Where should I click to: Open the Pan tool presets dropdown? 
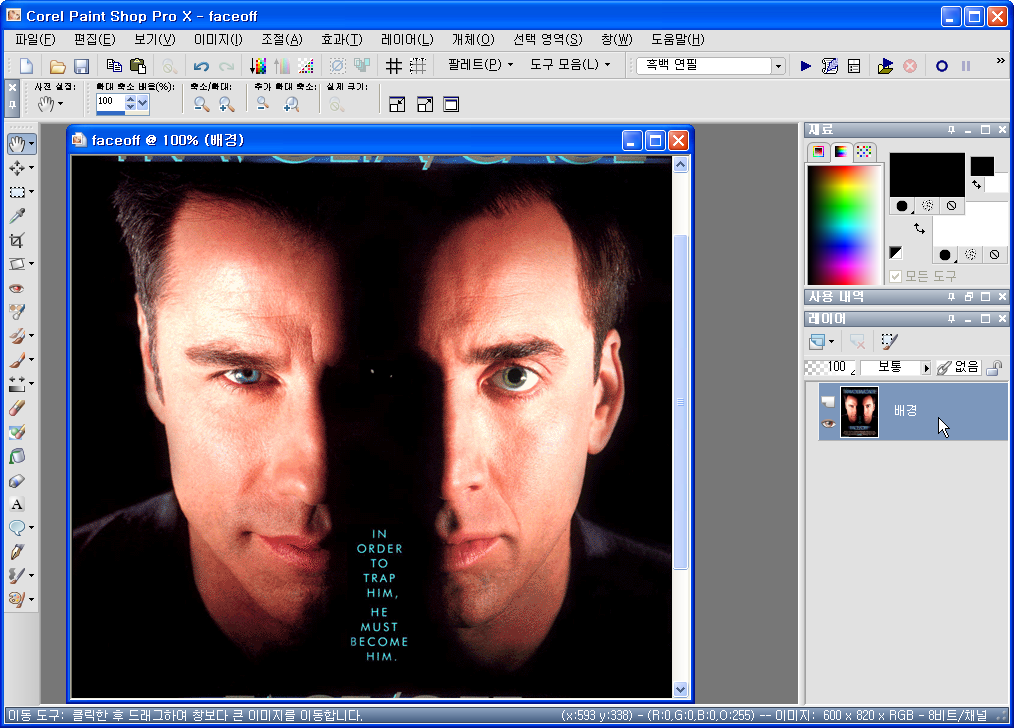coord(60,104)
